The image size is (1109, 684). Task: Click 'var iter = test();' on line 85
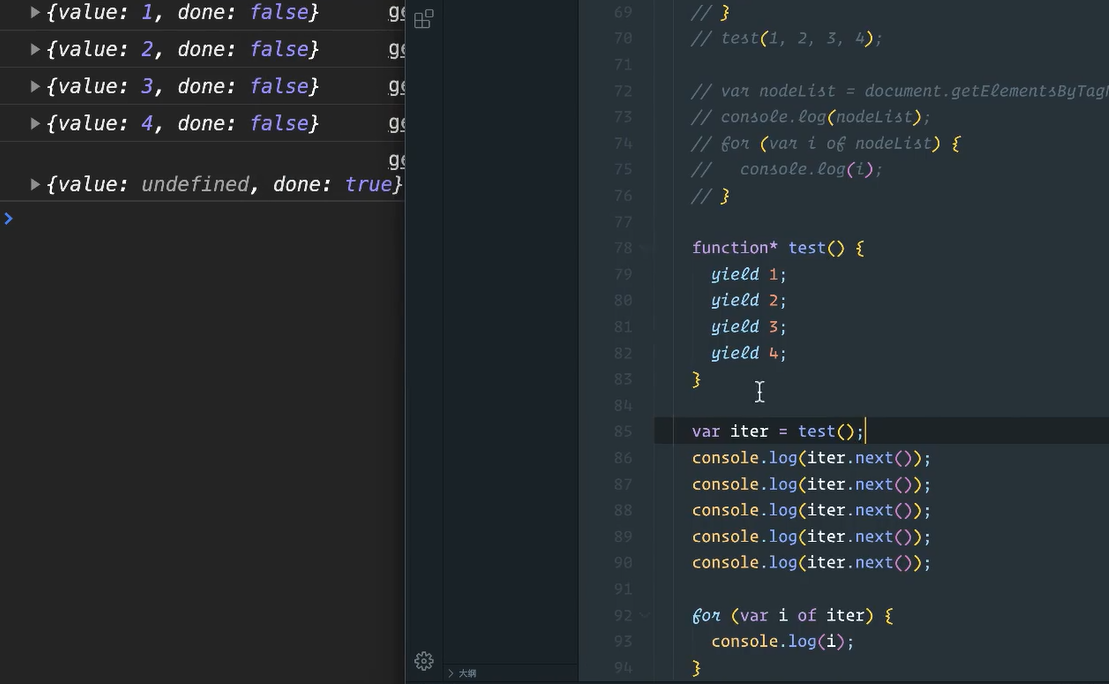point(778,431)
